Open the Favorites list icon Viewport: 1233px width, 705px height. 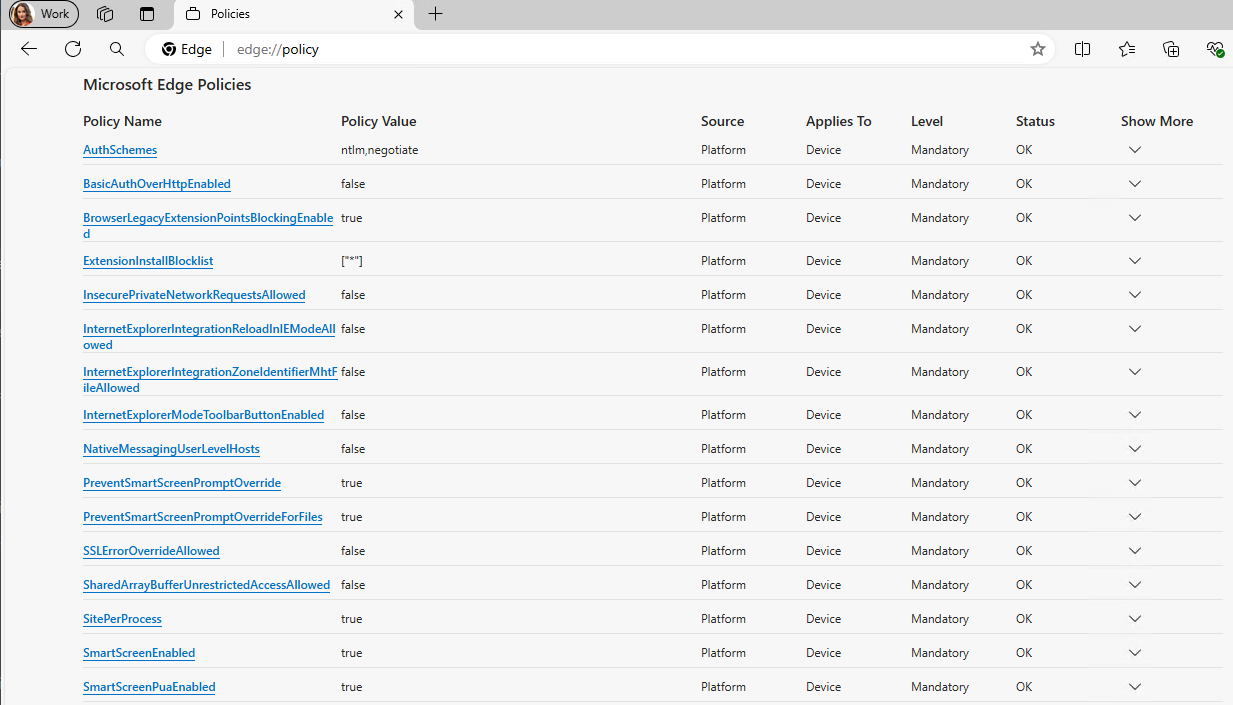pos(1127,49)
